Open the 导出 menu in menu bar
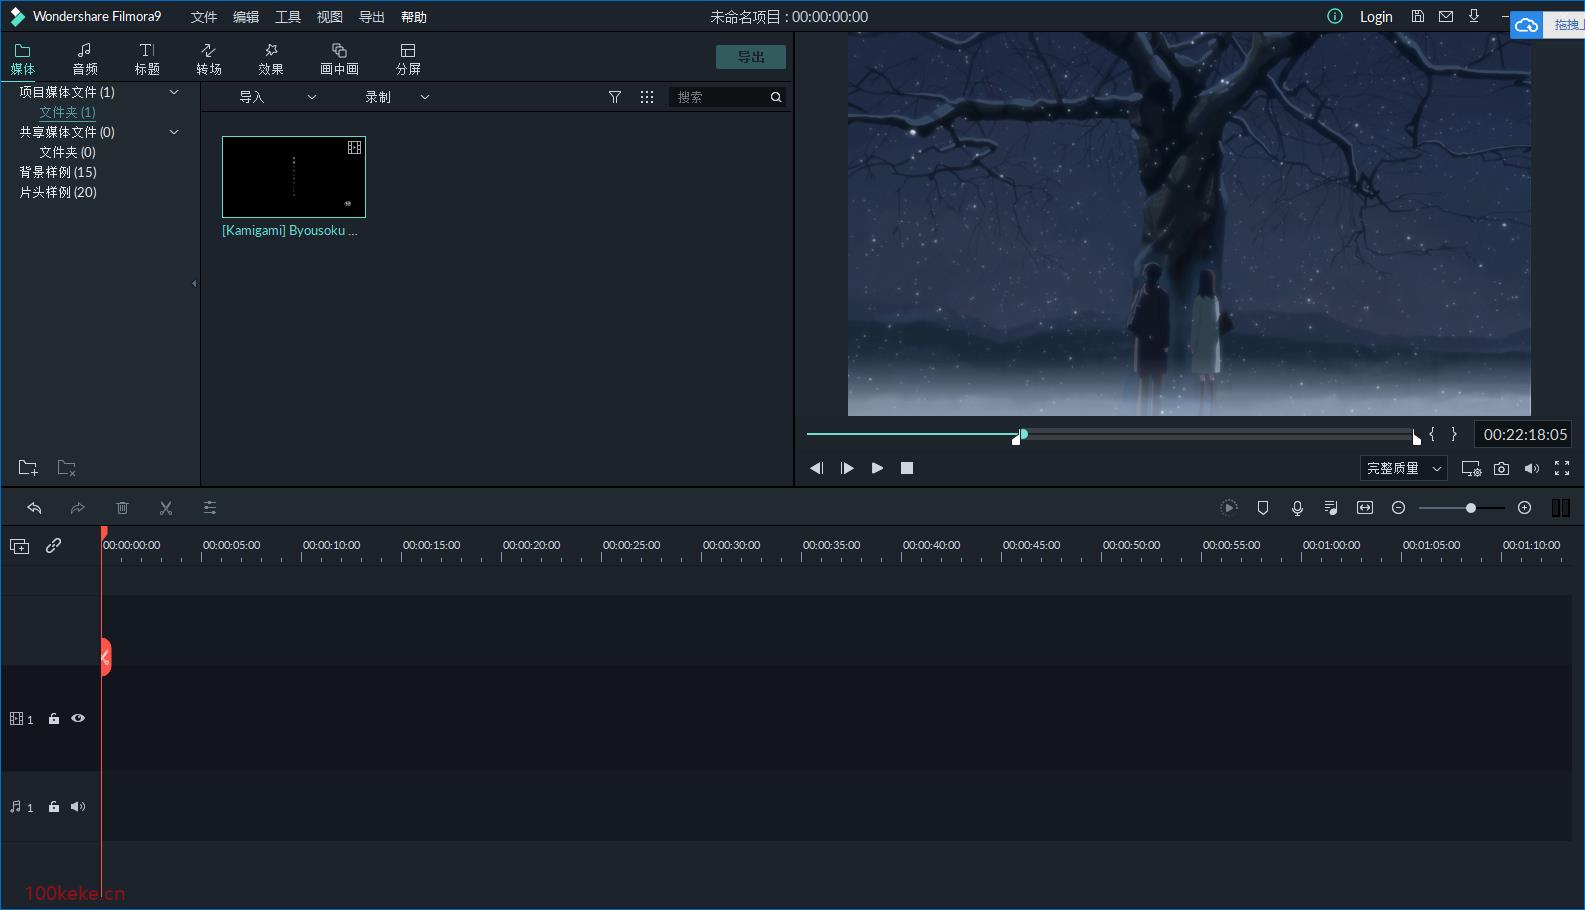 coord(372,17)
